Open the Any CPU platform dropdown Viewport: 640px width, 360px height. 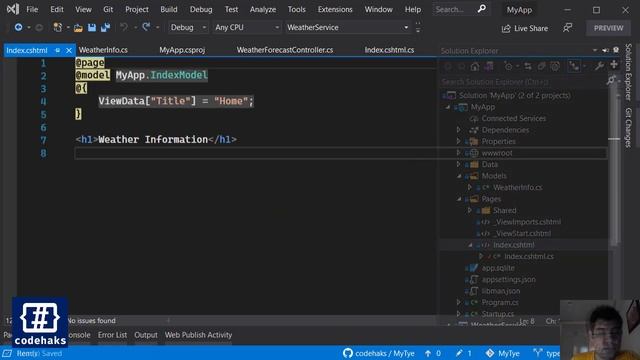tap(247, 27)
